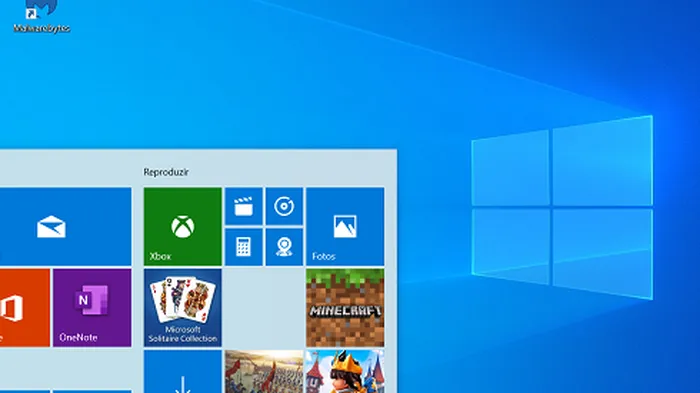Open the Calculator tile
This screenshot has width=700, height=393.
click(244, 247)
